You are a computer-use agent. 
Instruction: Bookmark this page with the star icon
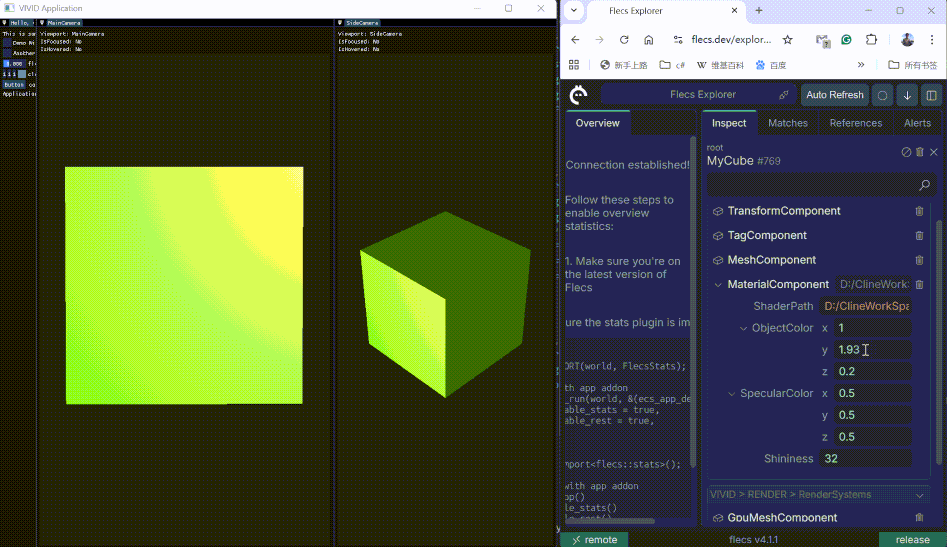[x=788, y=40]
